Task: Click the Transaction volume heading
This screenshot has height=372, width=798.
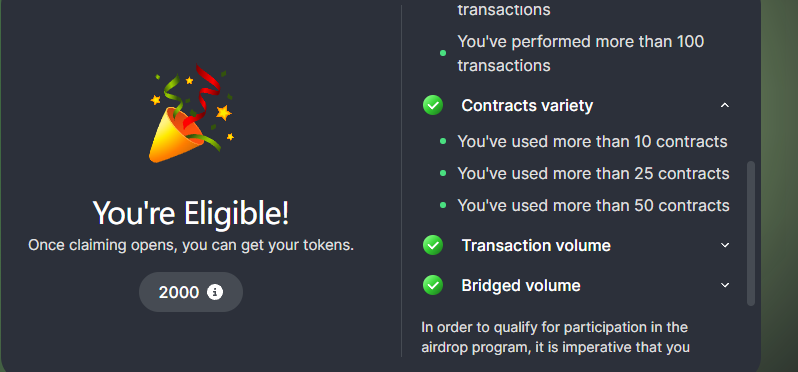Action: pyautogui.click(x=536, y=245)
